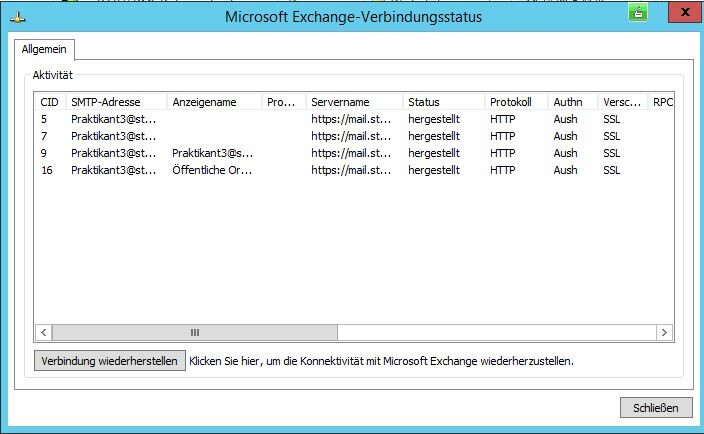Click the green icon beside the close button
704x434 pixels.
(638, 13)
